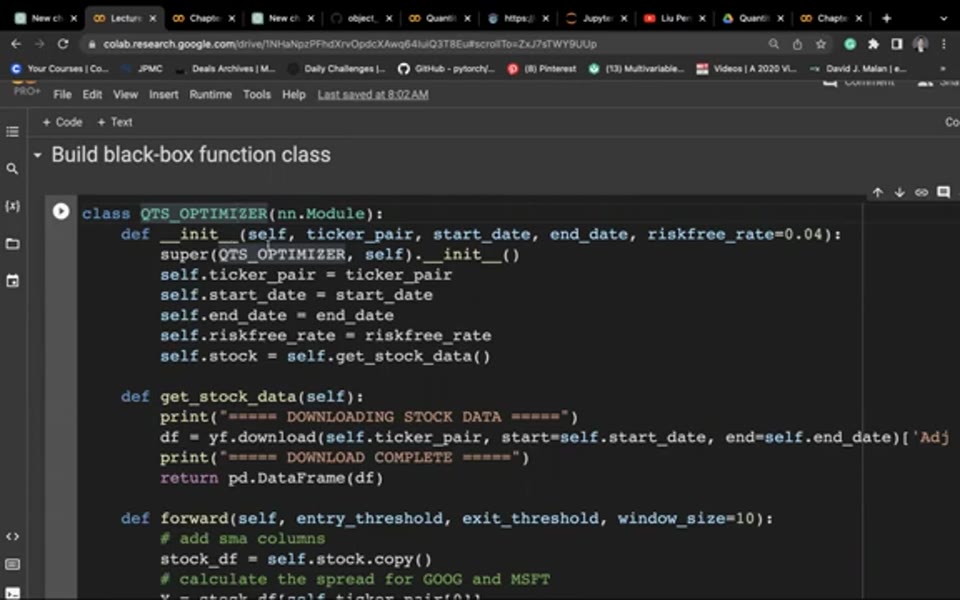The image size is (960, 600).
Task: Go forward with browser forward arrow
Action: tap(39, 44)
